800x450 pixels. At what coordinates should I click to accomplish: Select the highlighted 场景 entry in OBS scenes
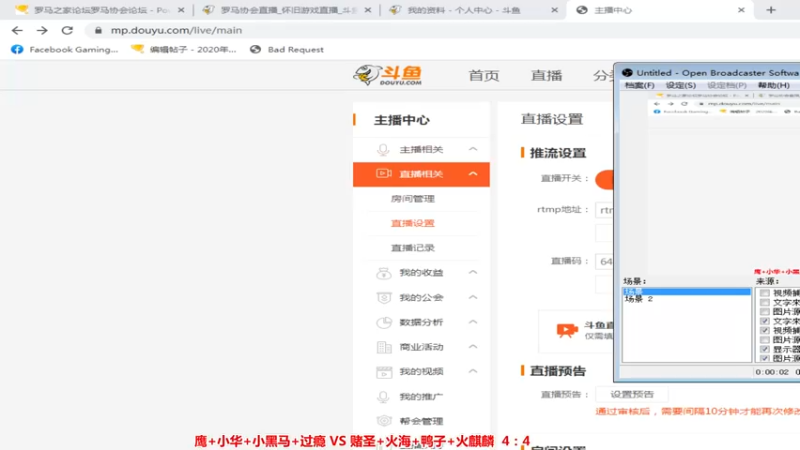(x=687, y=291)
